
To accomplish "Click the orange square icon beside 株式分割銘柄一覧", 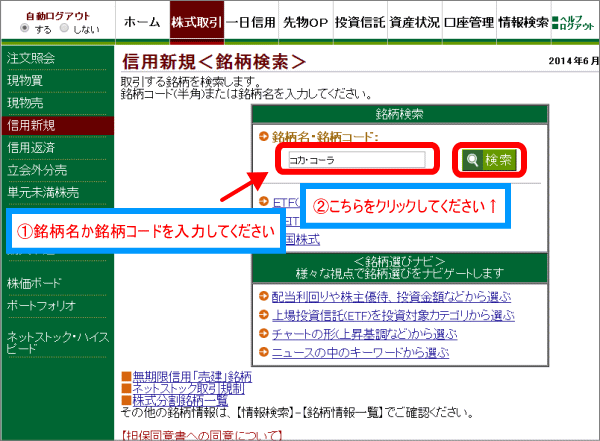I will (127, 400).
